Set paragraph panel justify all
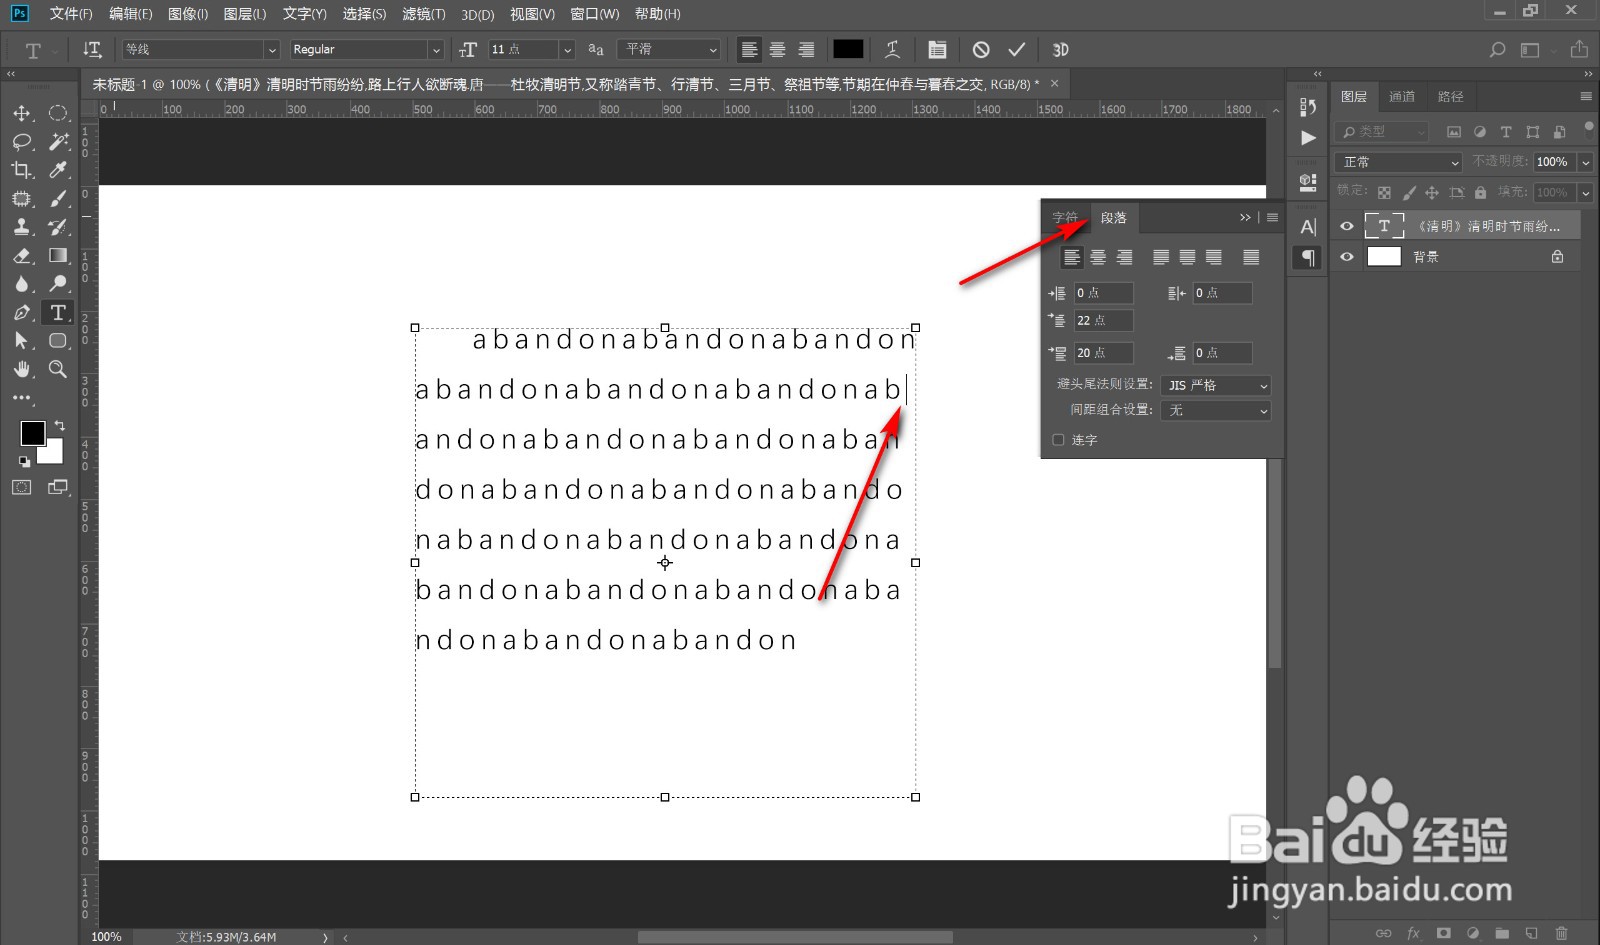Viewport: 1600px width, 945px height. pos(1251,258)
